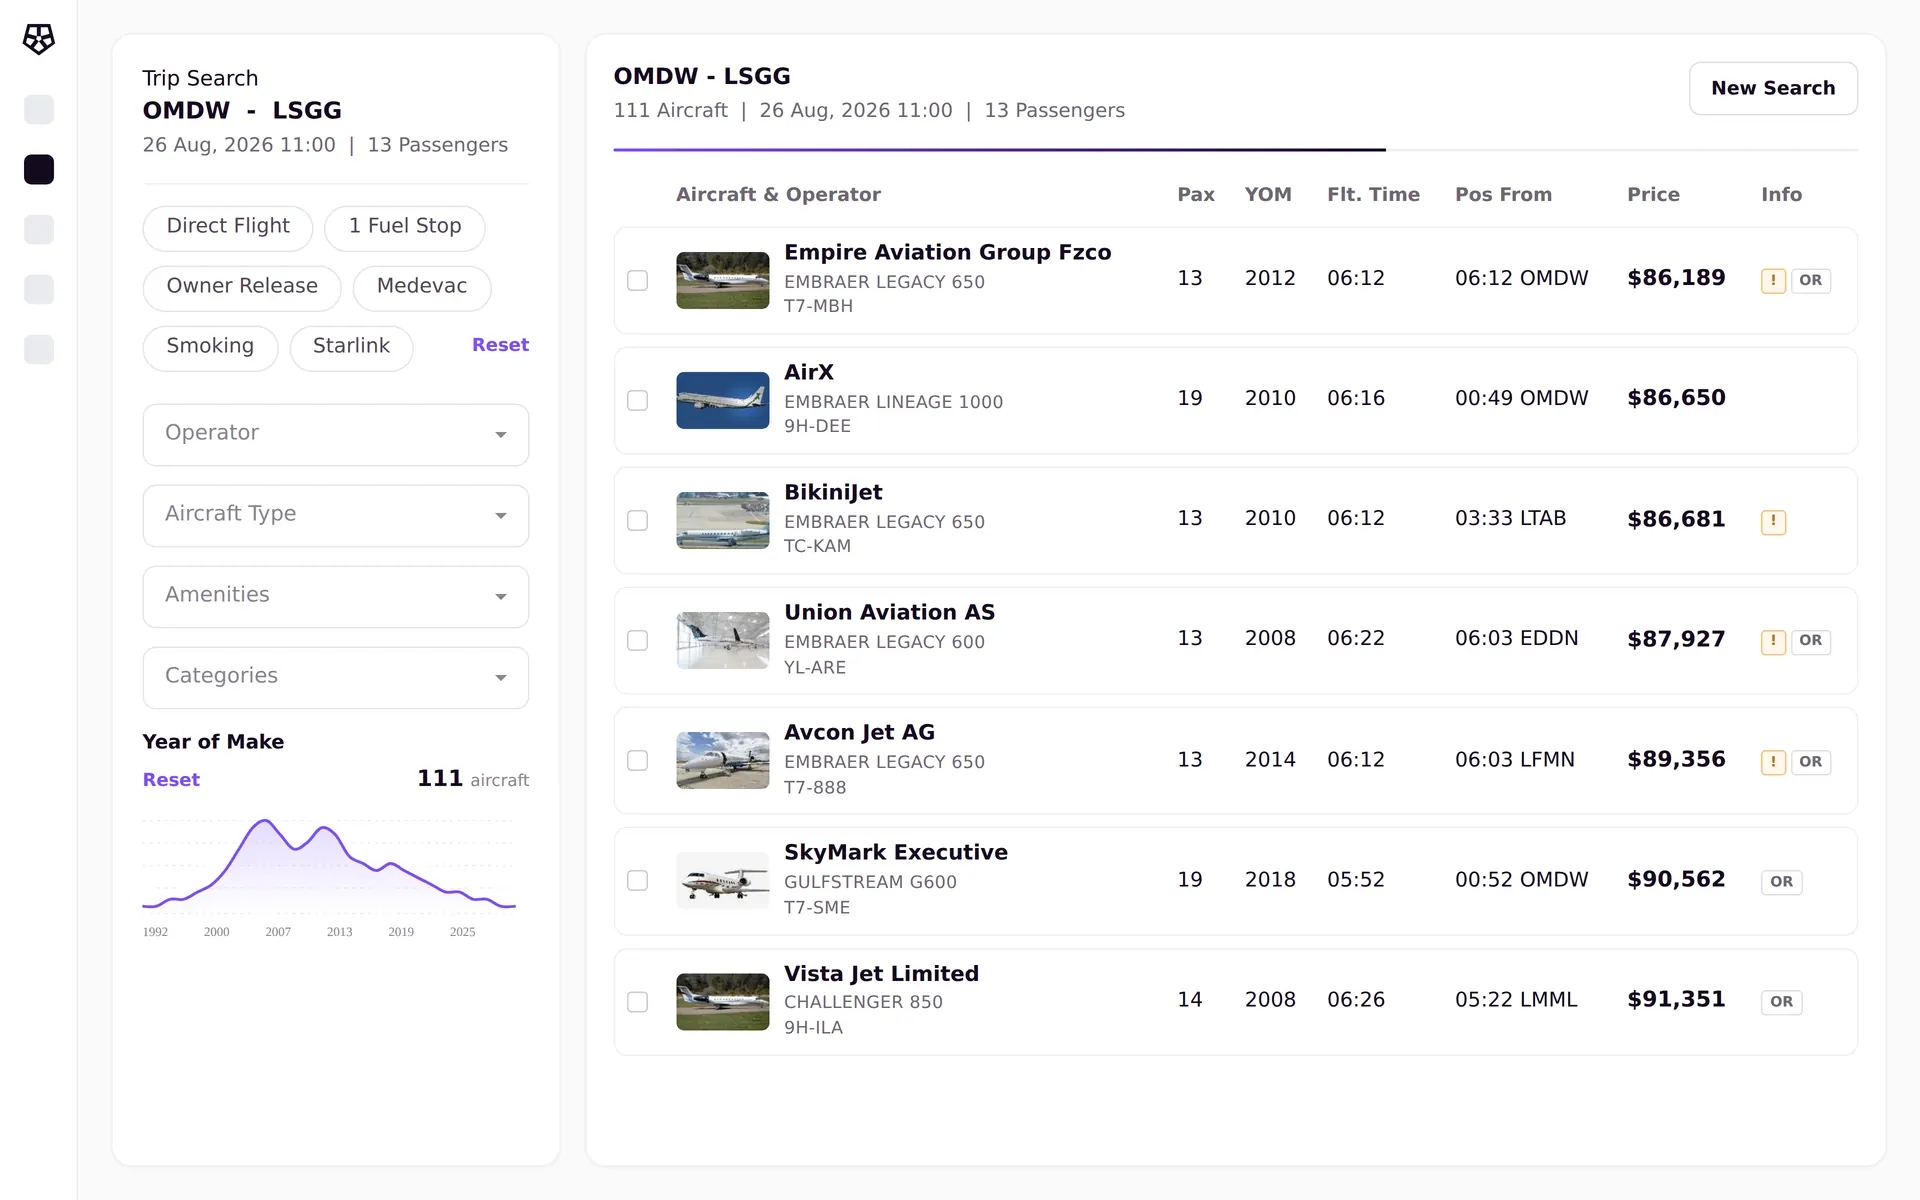Viewport: 1920px width, 1200px height.
Task: Toggle the 1 Fuel Stop filter
Action: pos(405,227)
